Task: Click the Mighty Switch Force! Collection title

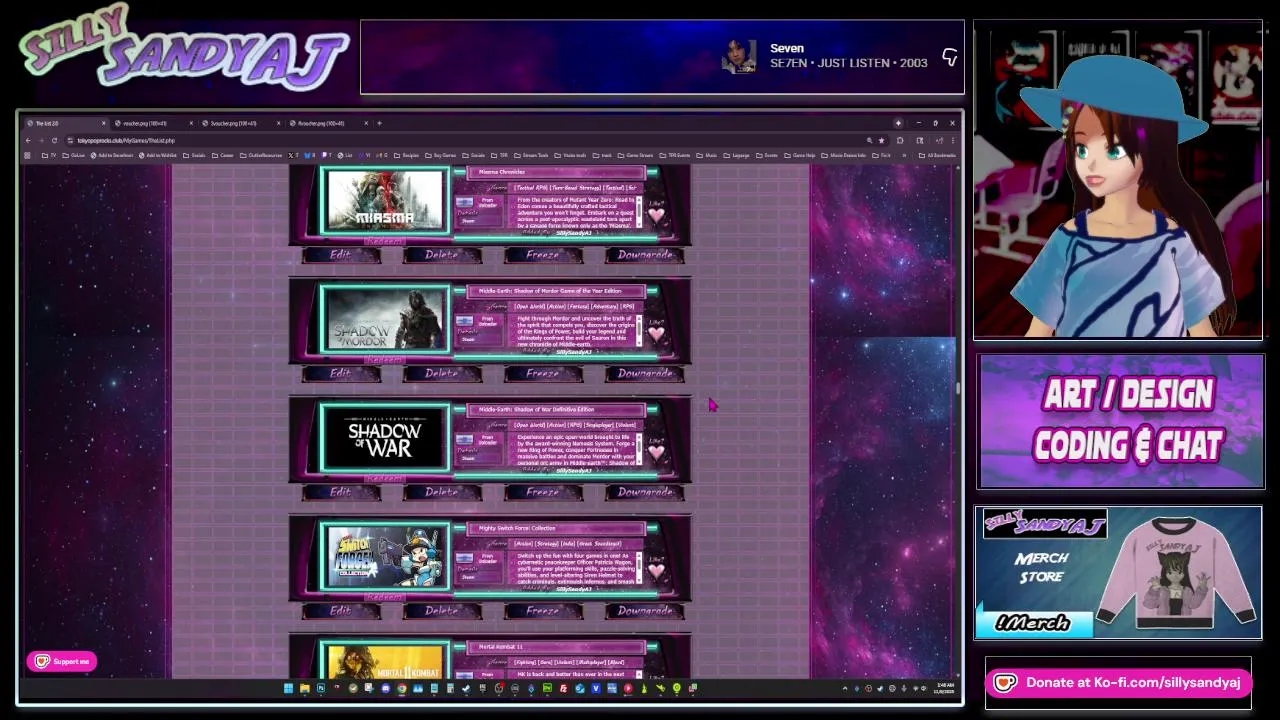Action: (517, 528)
